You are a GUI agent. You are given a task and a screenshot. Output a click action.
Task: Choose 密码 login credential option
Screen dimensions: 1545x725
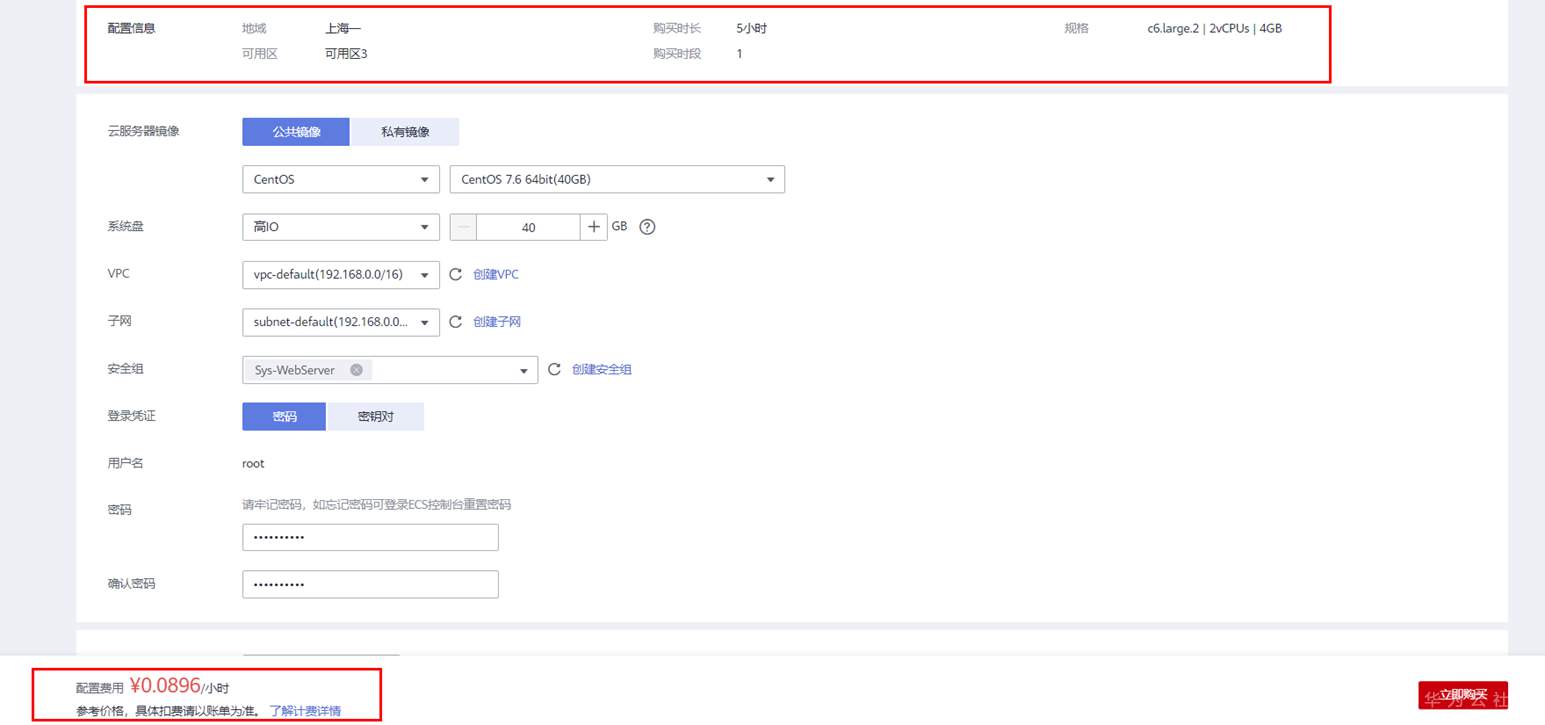284,417
